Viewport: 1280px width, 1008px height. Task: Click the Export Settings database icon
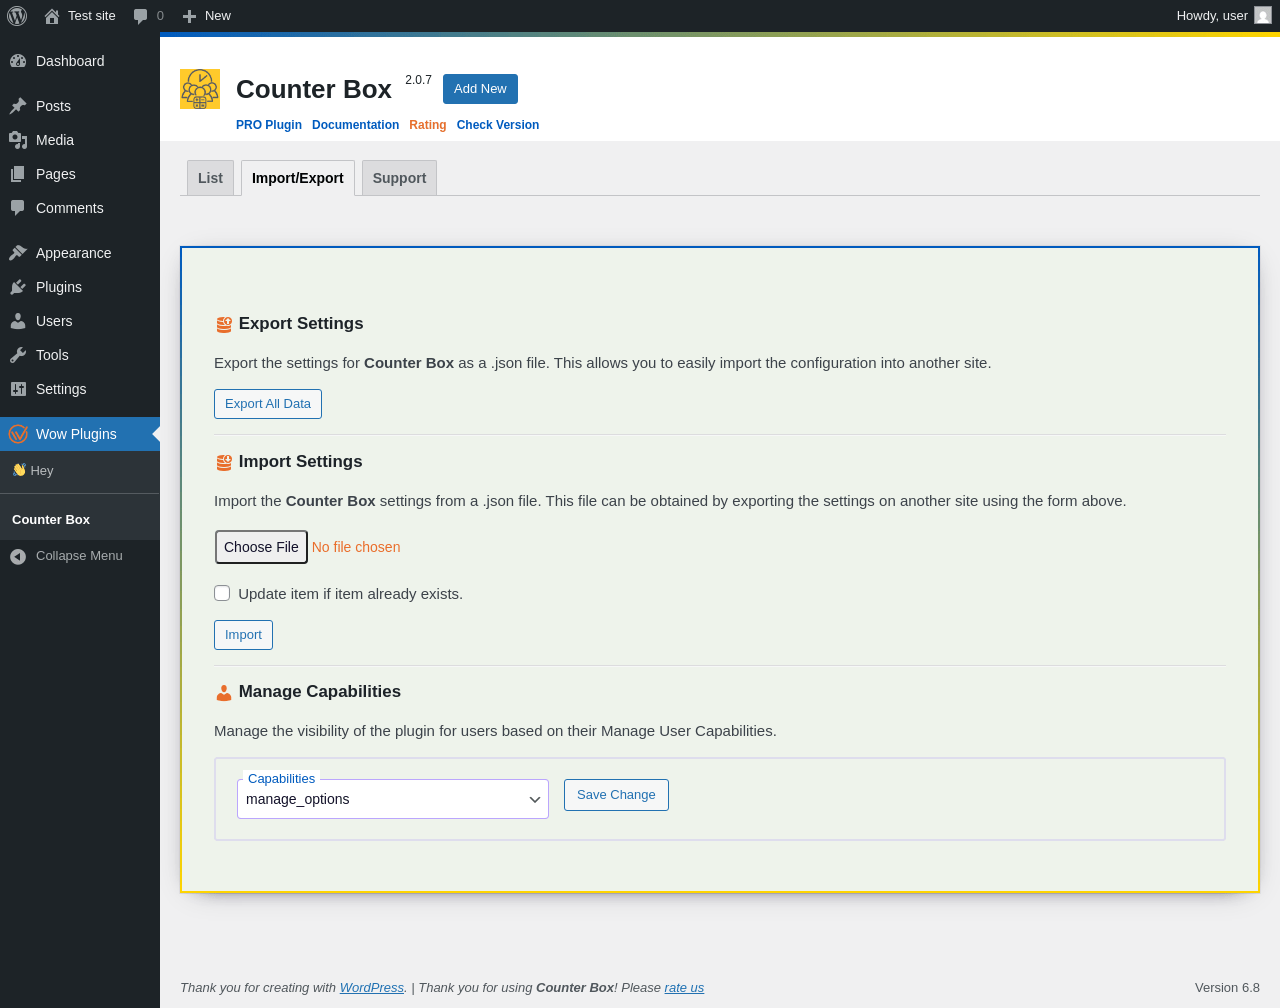(x=224, y=324)
